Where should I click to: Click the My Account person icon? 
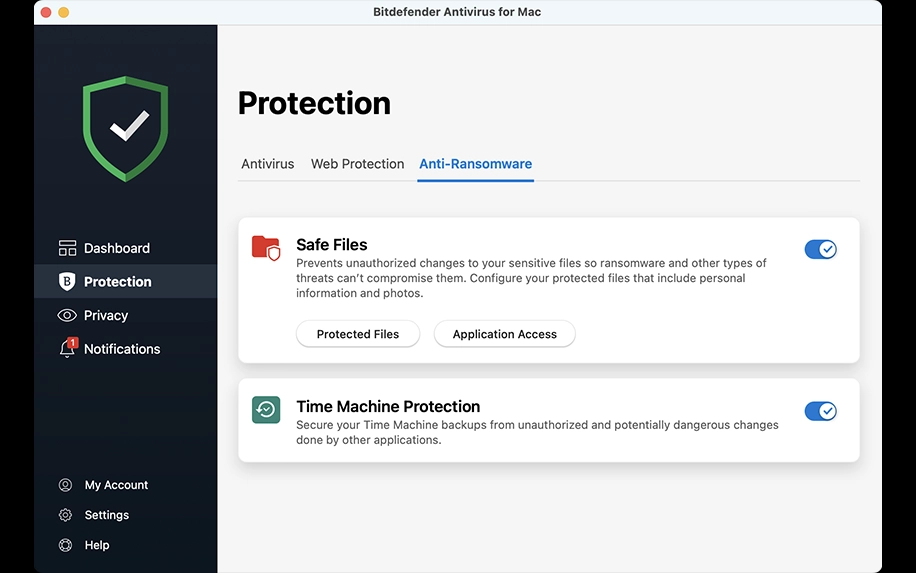pos(65,485)
